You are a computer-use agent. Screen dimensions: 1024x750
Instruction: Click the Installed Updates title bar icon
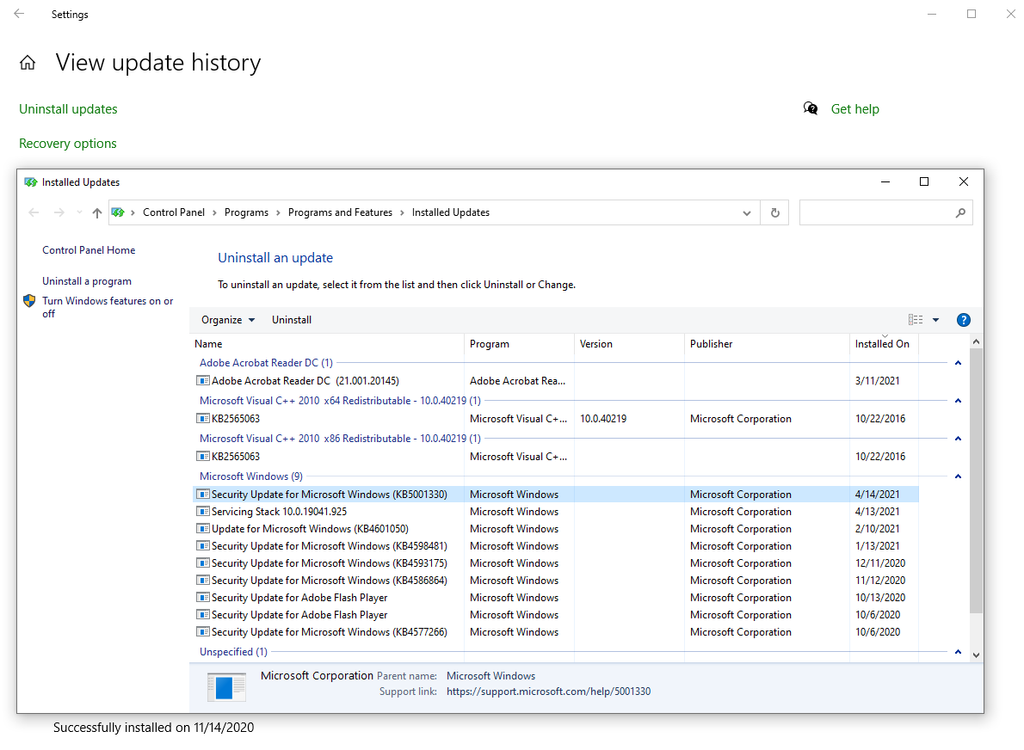tap(30, 181)
